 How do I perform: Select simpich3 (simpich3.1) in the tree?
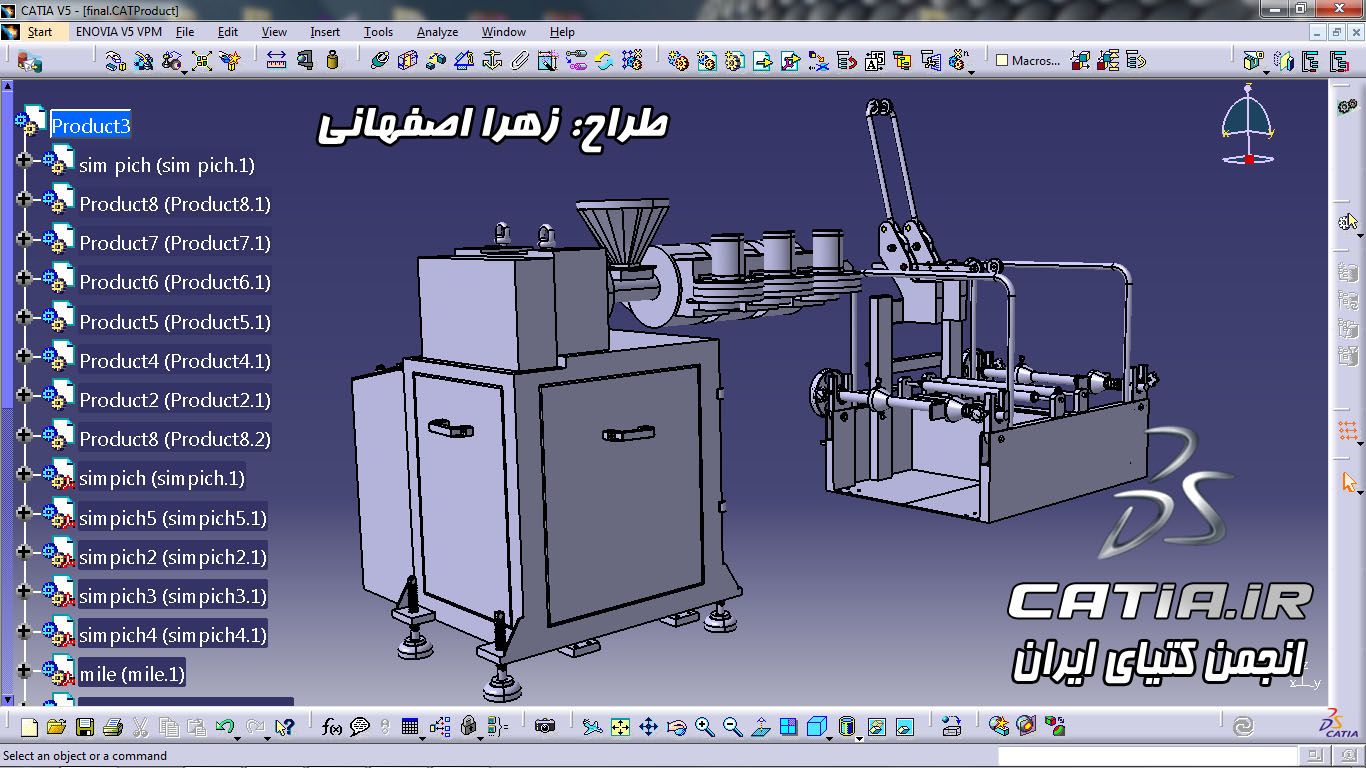173,596
